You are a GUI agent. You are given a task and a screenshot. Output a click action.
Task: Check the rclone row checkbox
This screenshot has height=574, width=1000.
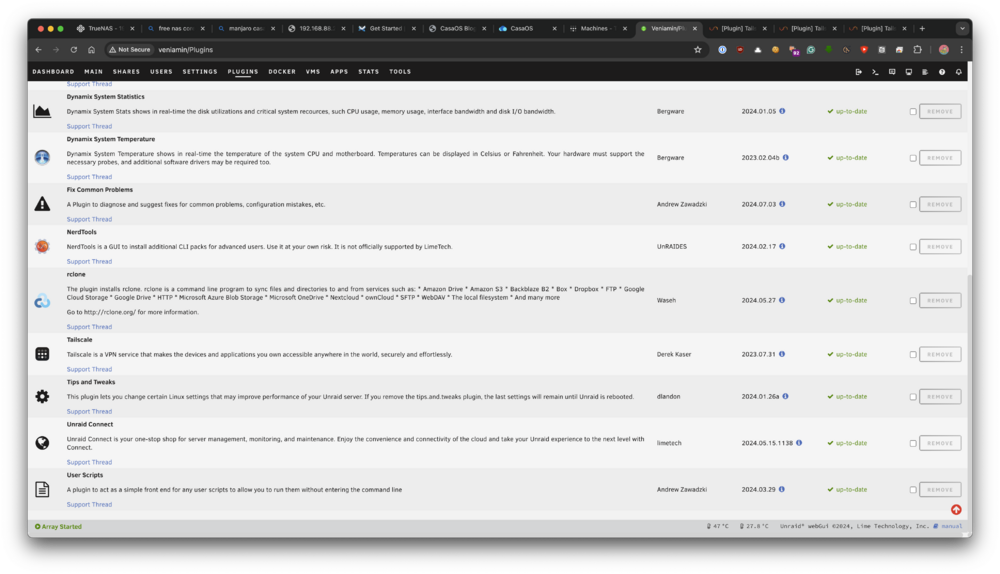[x=913, y=300]
